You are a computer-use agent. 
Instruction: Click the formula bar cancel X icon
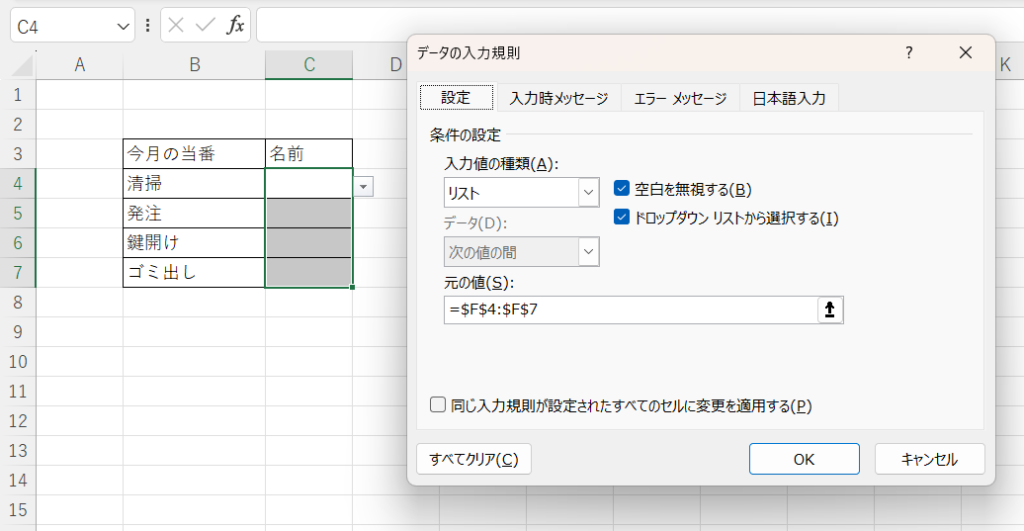click(x=177, y=25)
